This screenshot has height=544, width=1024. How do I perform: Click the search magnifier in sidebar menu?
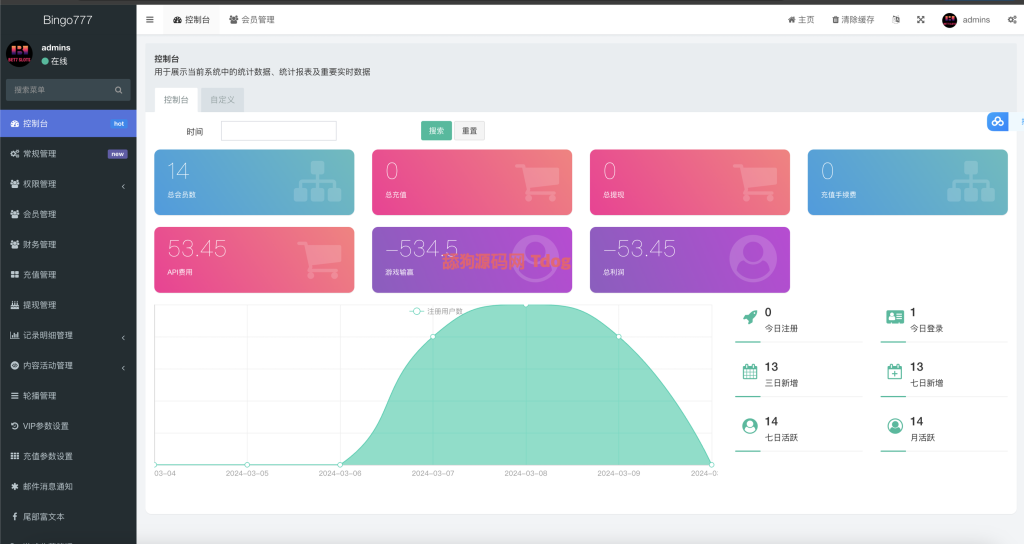coord(119,90)
